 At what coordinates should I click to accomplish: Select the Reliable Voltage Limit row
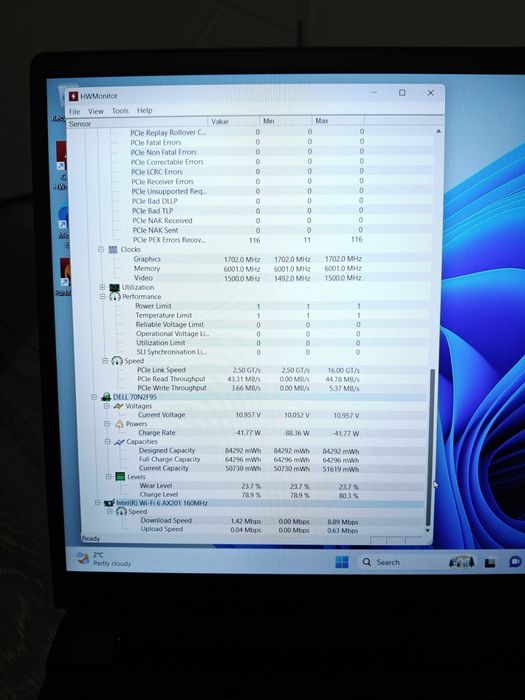click(248, 325)
